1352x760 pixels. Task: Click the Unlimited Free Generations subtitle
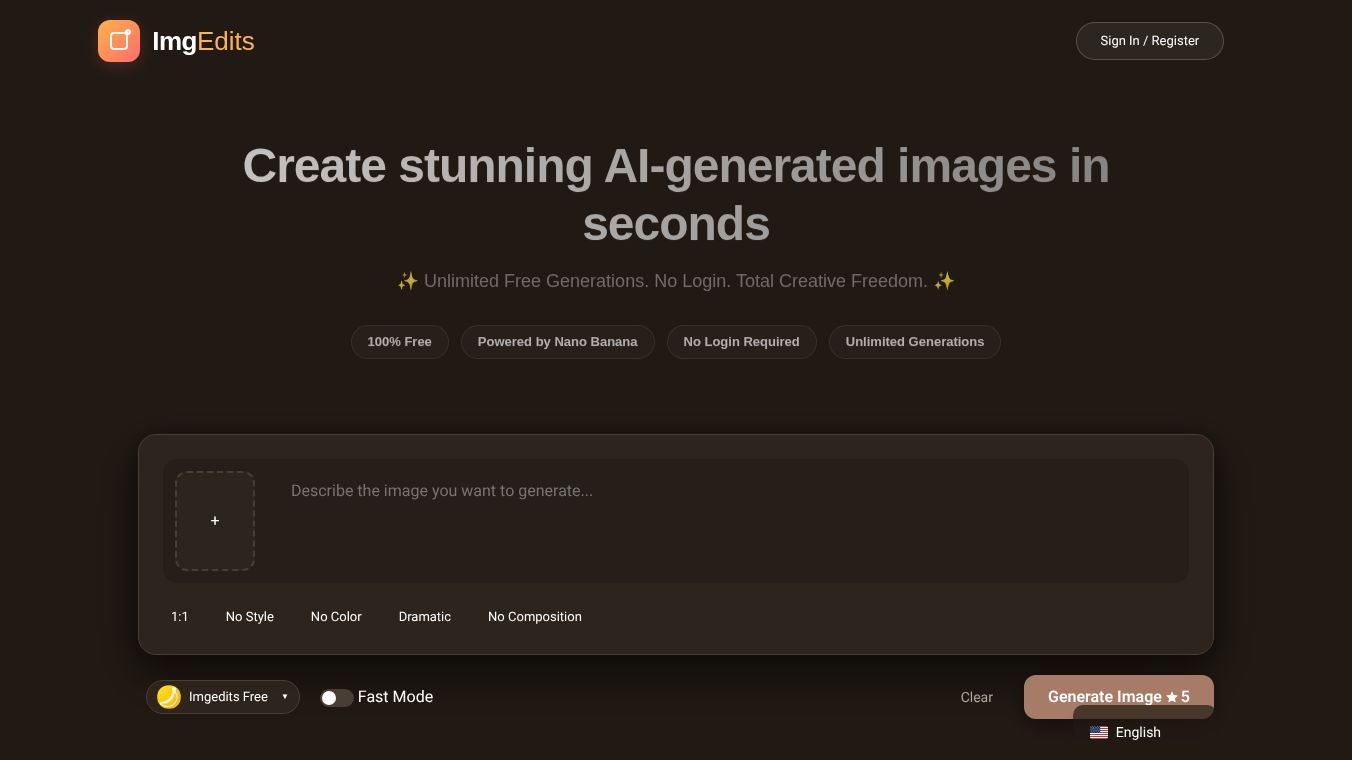[676, 281]
